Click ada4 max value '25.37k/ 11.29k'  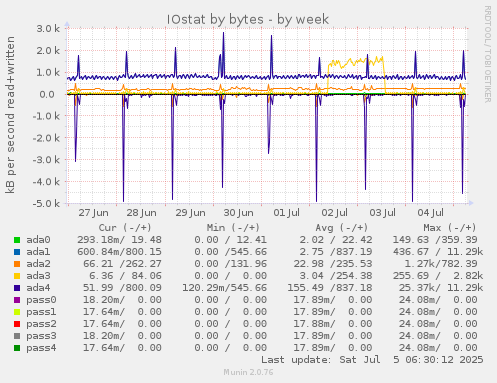[x=441, y=288]
